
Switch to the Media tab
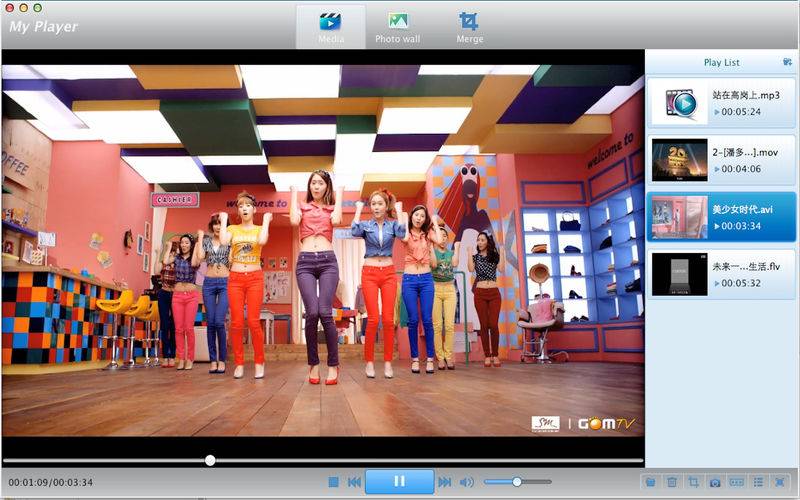tap(331, 27)
